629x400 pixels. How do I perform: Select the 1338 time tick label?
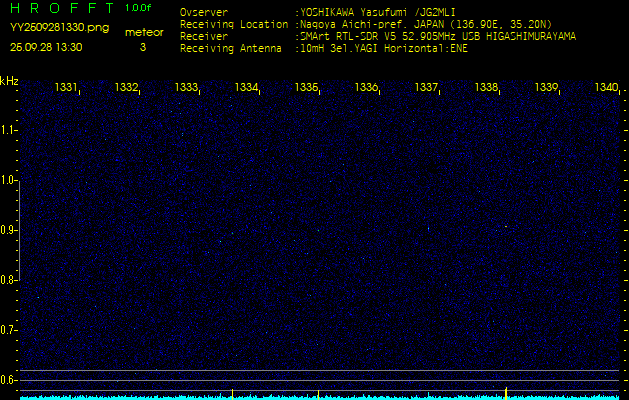[486, 88]
